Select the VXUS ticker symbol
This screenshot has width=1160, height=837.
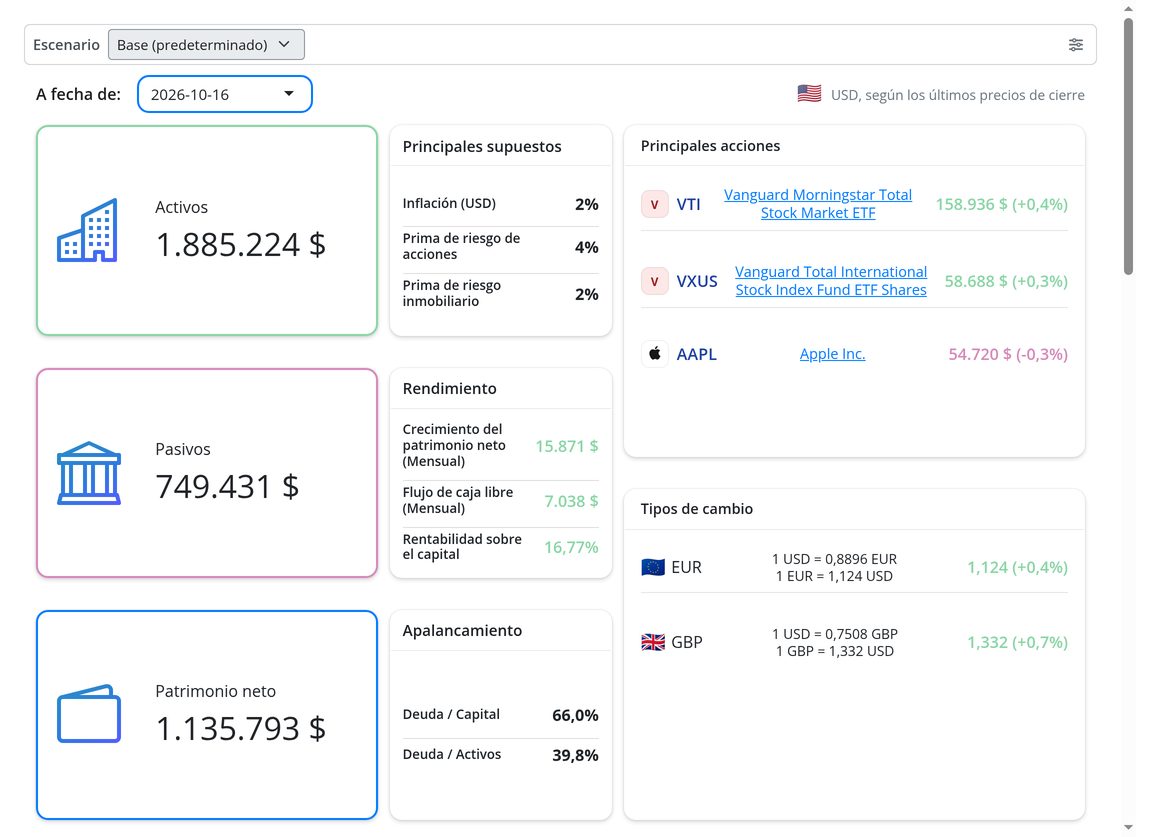point(697,282)
